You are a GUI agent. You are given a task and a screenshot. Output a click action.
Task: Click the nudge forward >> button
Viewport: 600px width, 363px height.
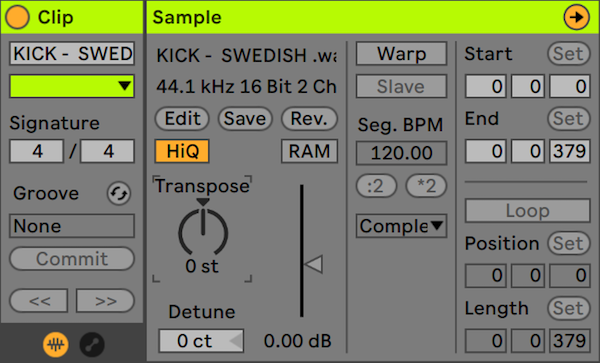coord(105,301)
